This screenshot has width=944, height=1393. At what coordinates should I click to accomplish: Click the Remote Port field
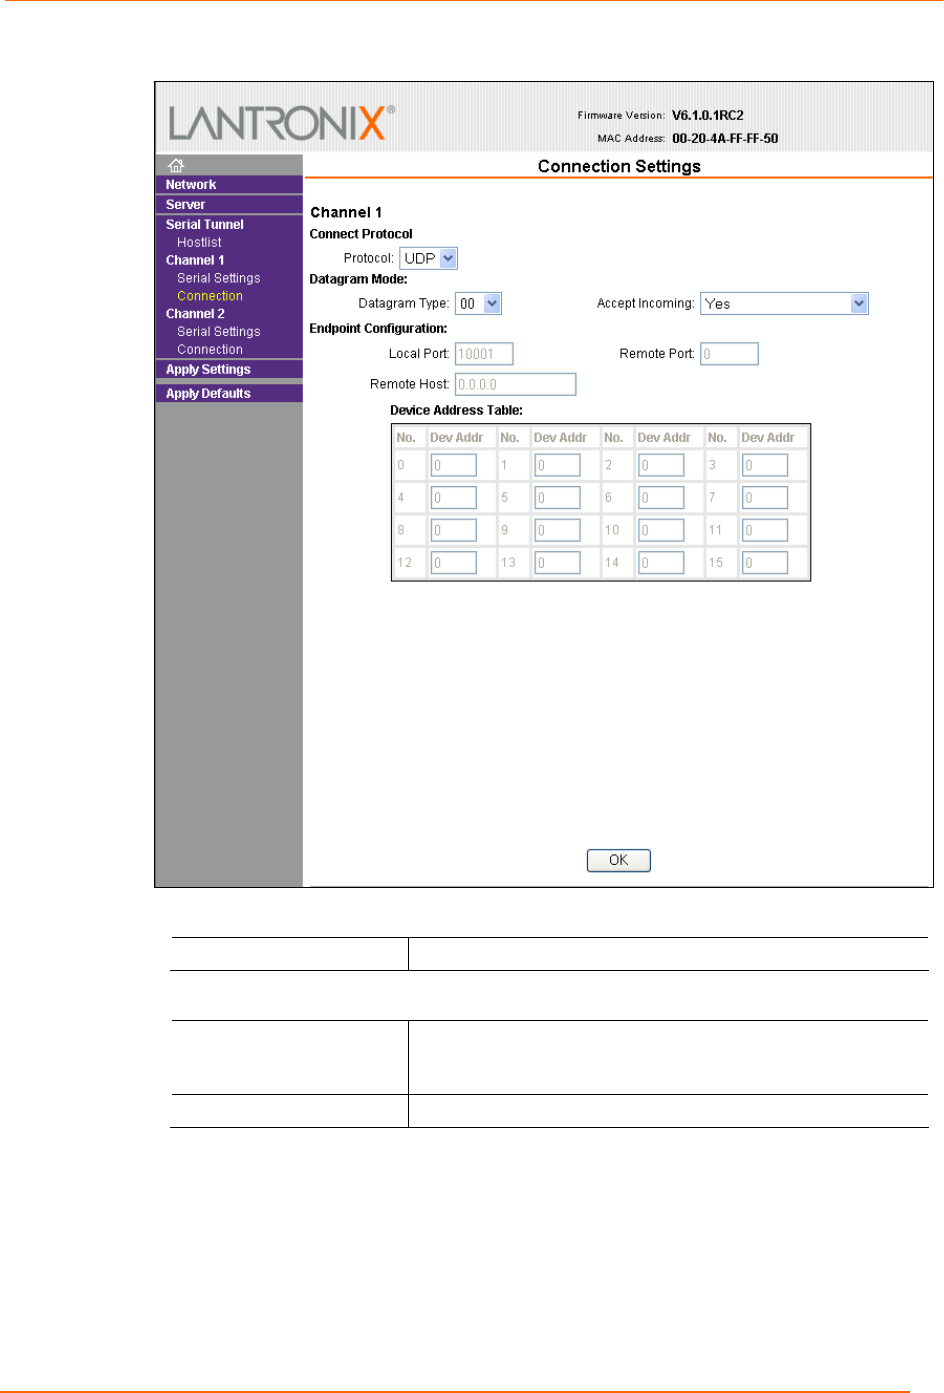point(729,354)
